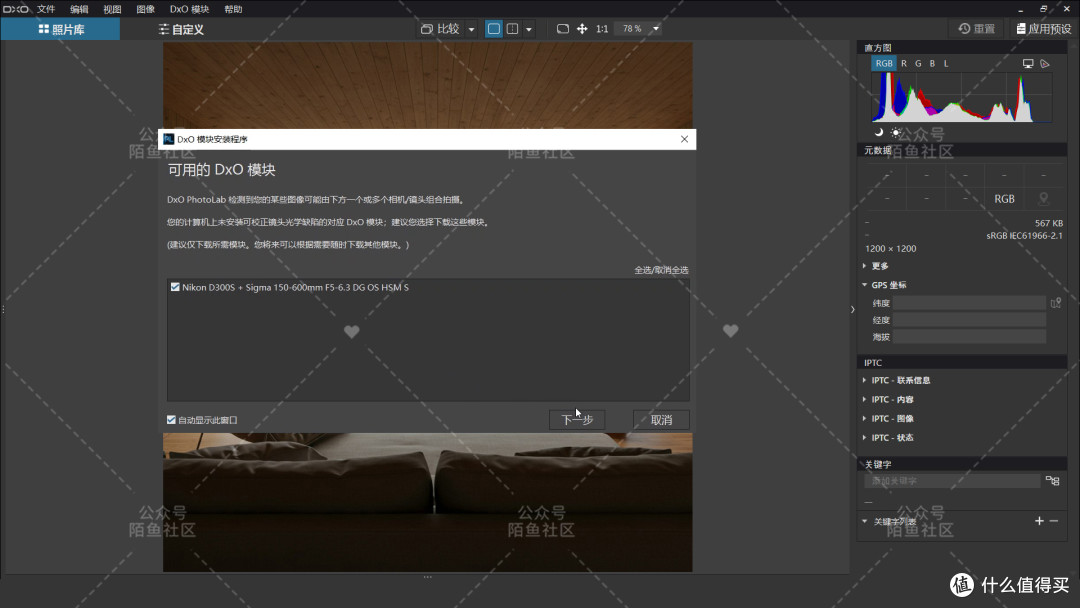Click the 纬度 latitude field

969,303
